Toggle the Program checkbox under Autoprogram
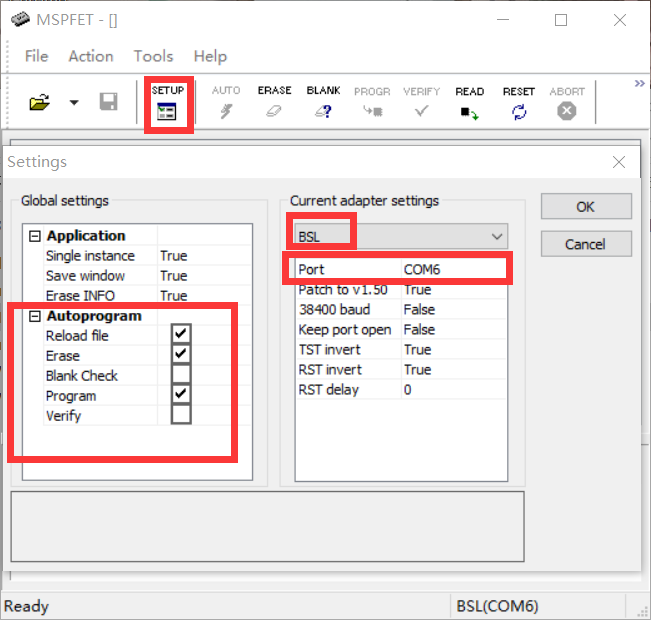The height and width of the screenshot is (620, 651). (x=181, y=394)
